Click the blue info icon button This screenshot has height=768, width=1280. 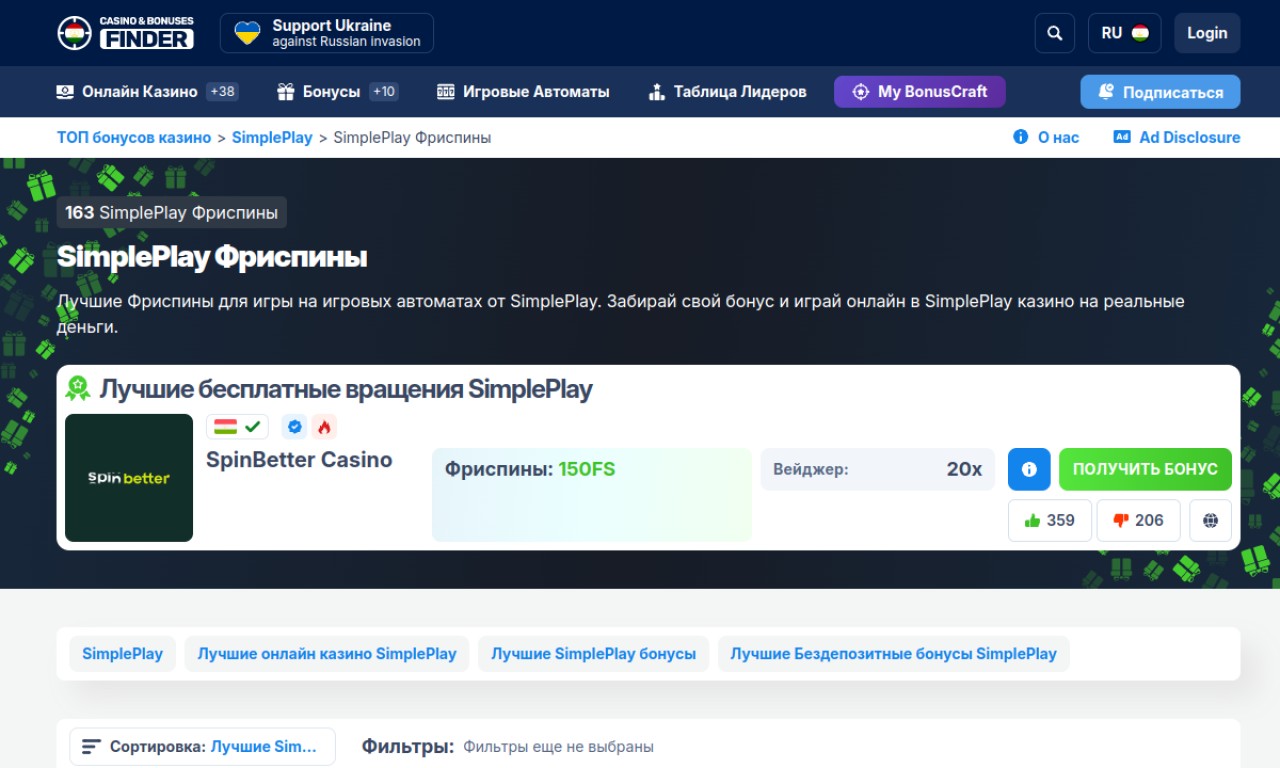(1029, 469)
